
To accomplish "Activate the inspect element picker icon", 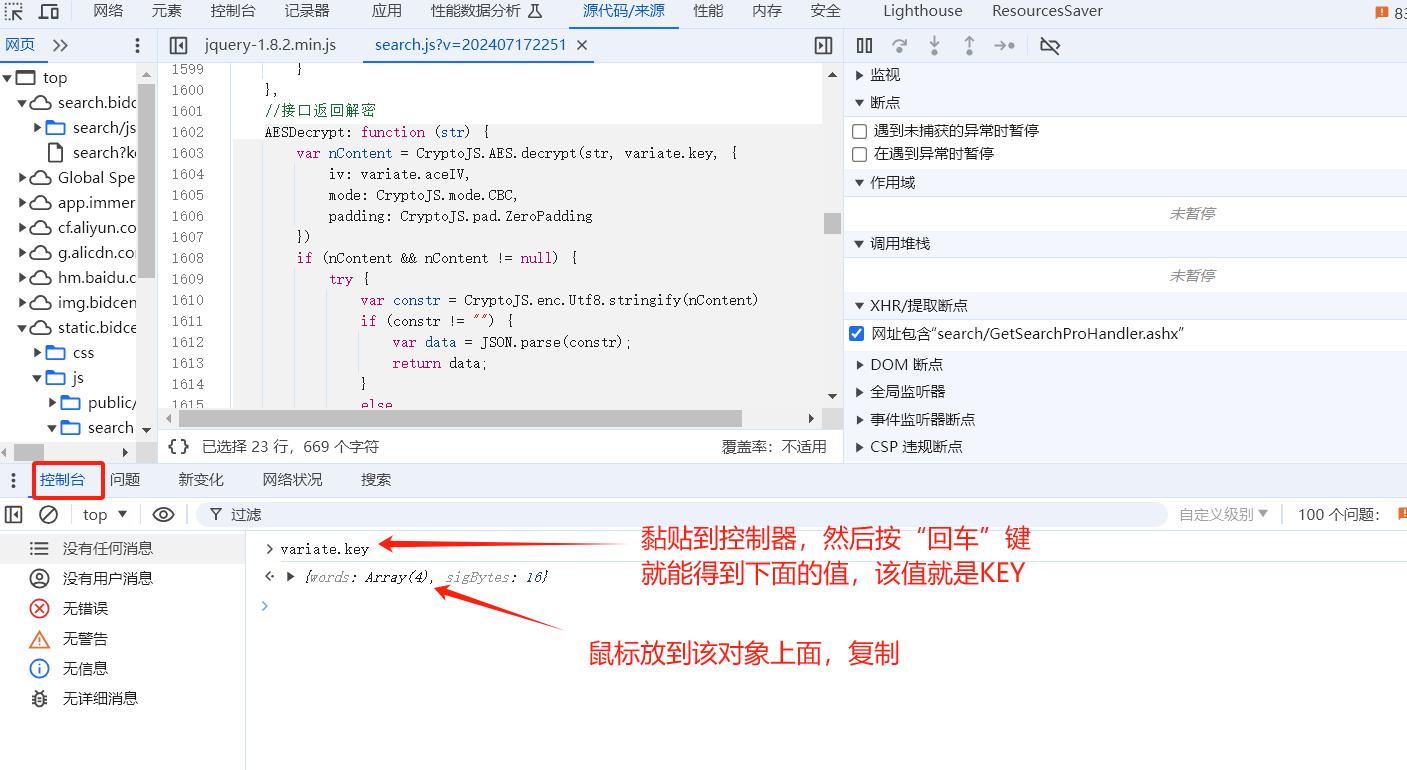I will (14, 12).
